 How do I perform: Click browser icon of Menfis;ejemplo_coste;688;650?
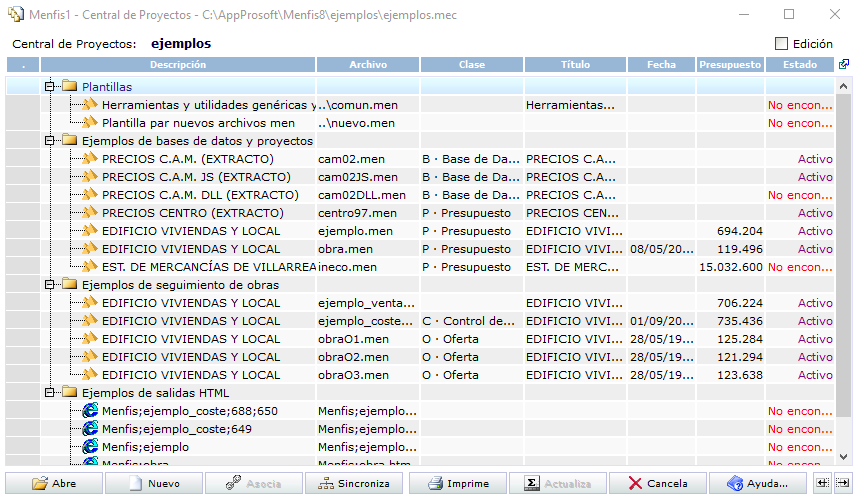pos(90,410)
